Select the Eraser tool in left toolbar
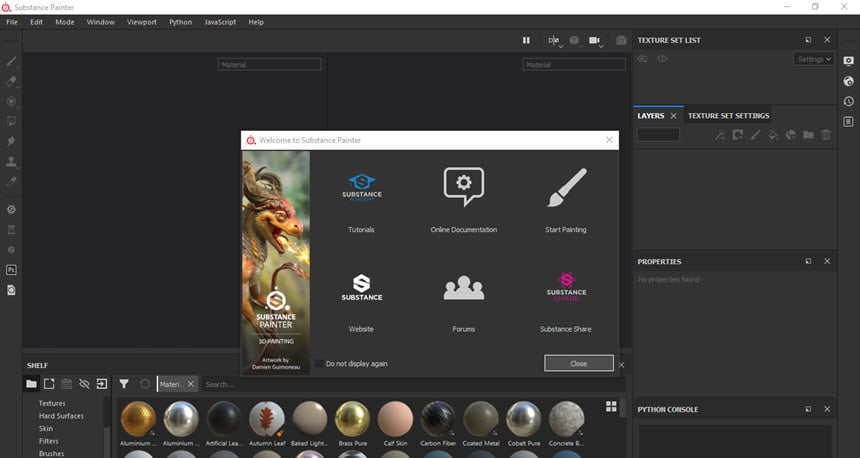This screenshot has width=860, height=458. [11, 81]
